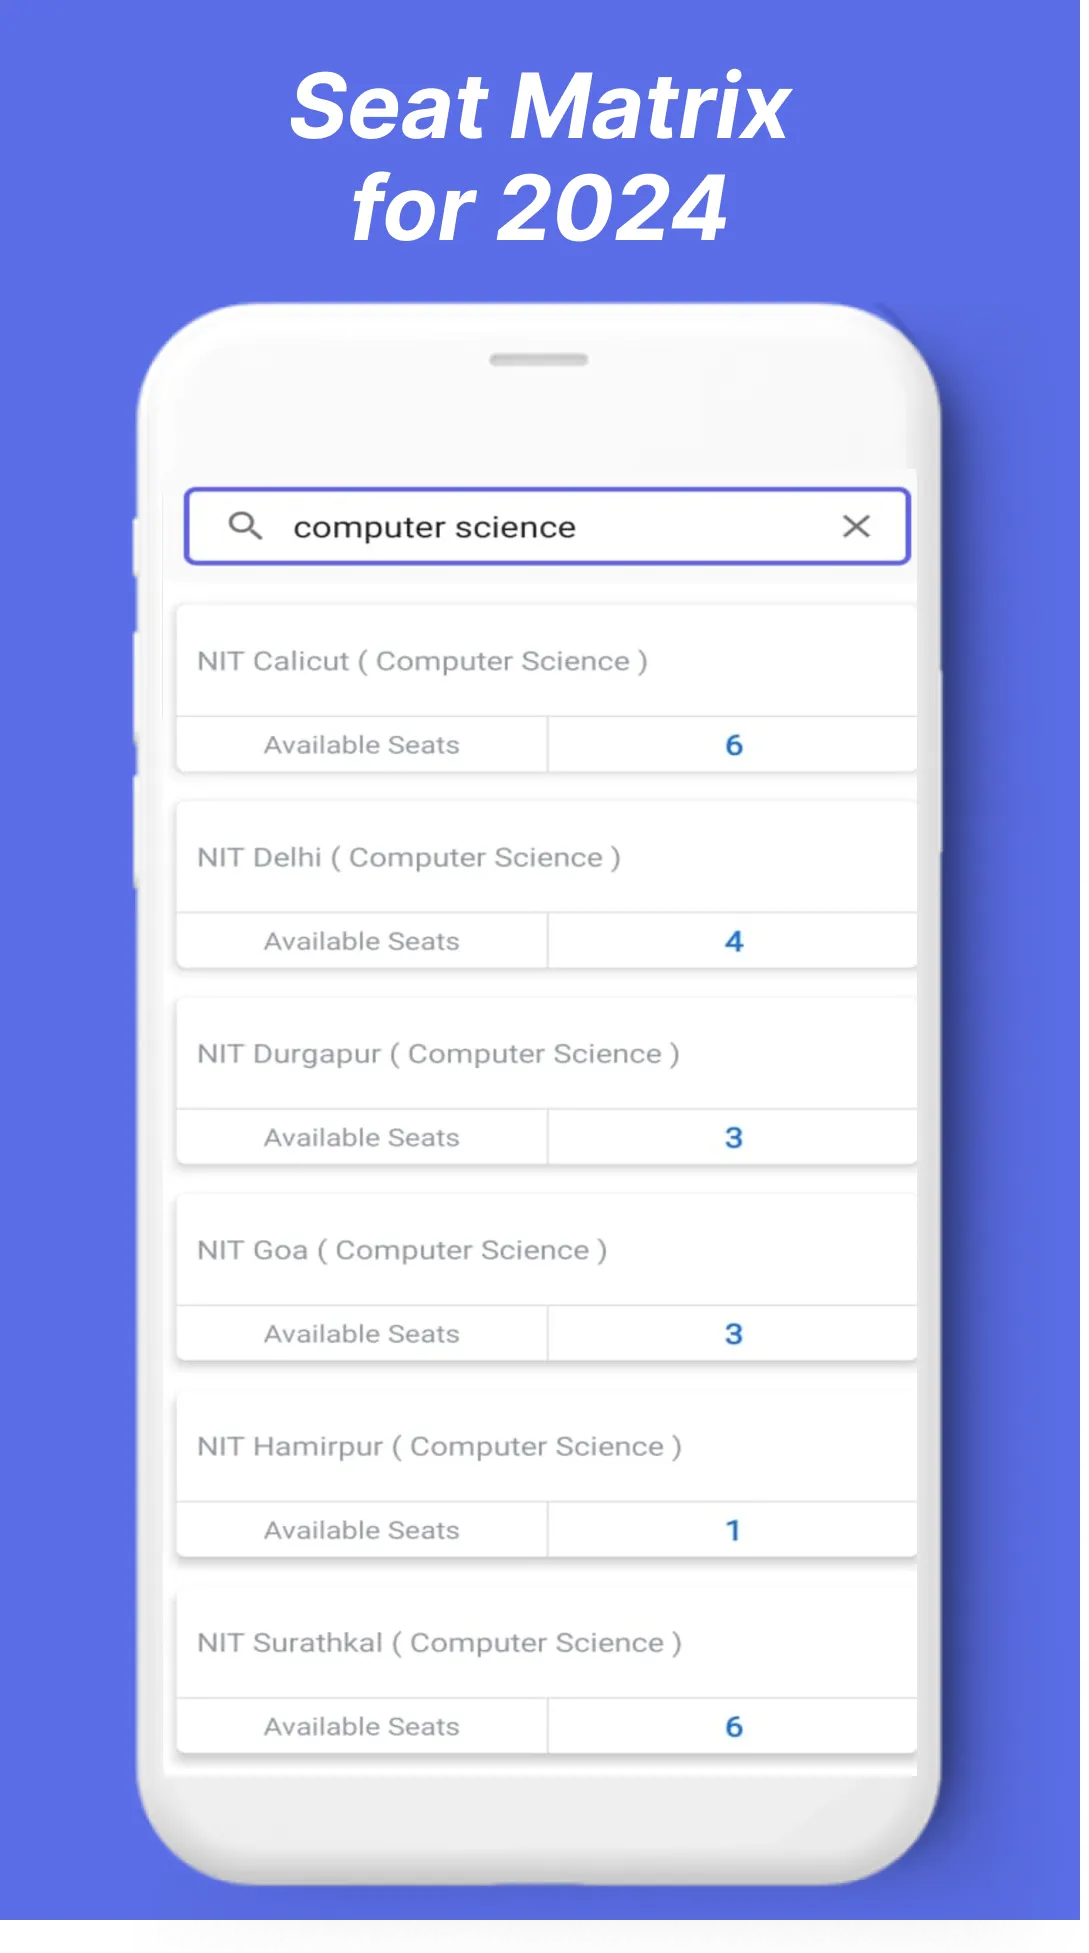Image resolution: width=1089 pixels, height=1953 pixels.
Task: Tap Available Seats label for NIT Hamirpur
Action: 361,1529
